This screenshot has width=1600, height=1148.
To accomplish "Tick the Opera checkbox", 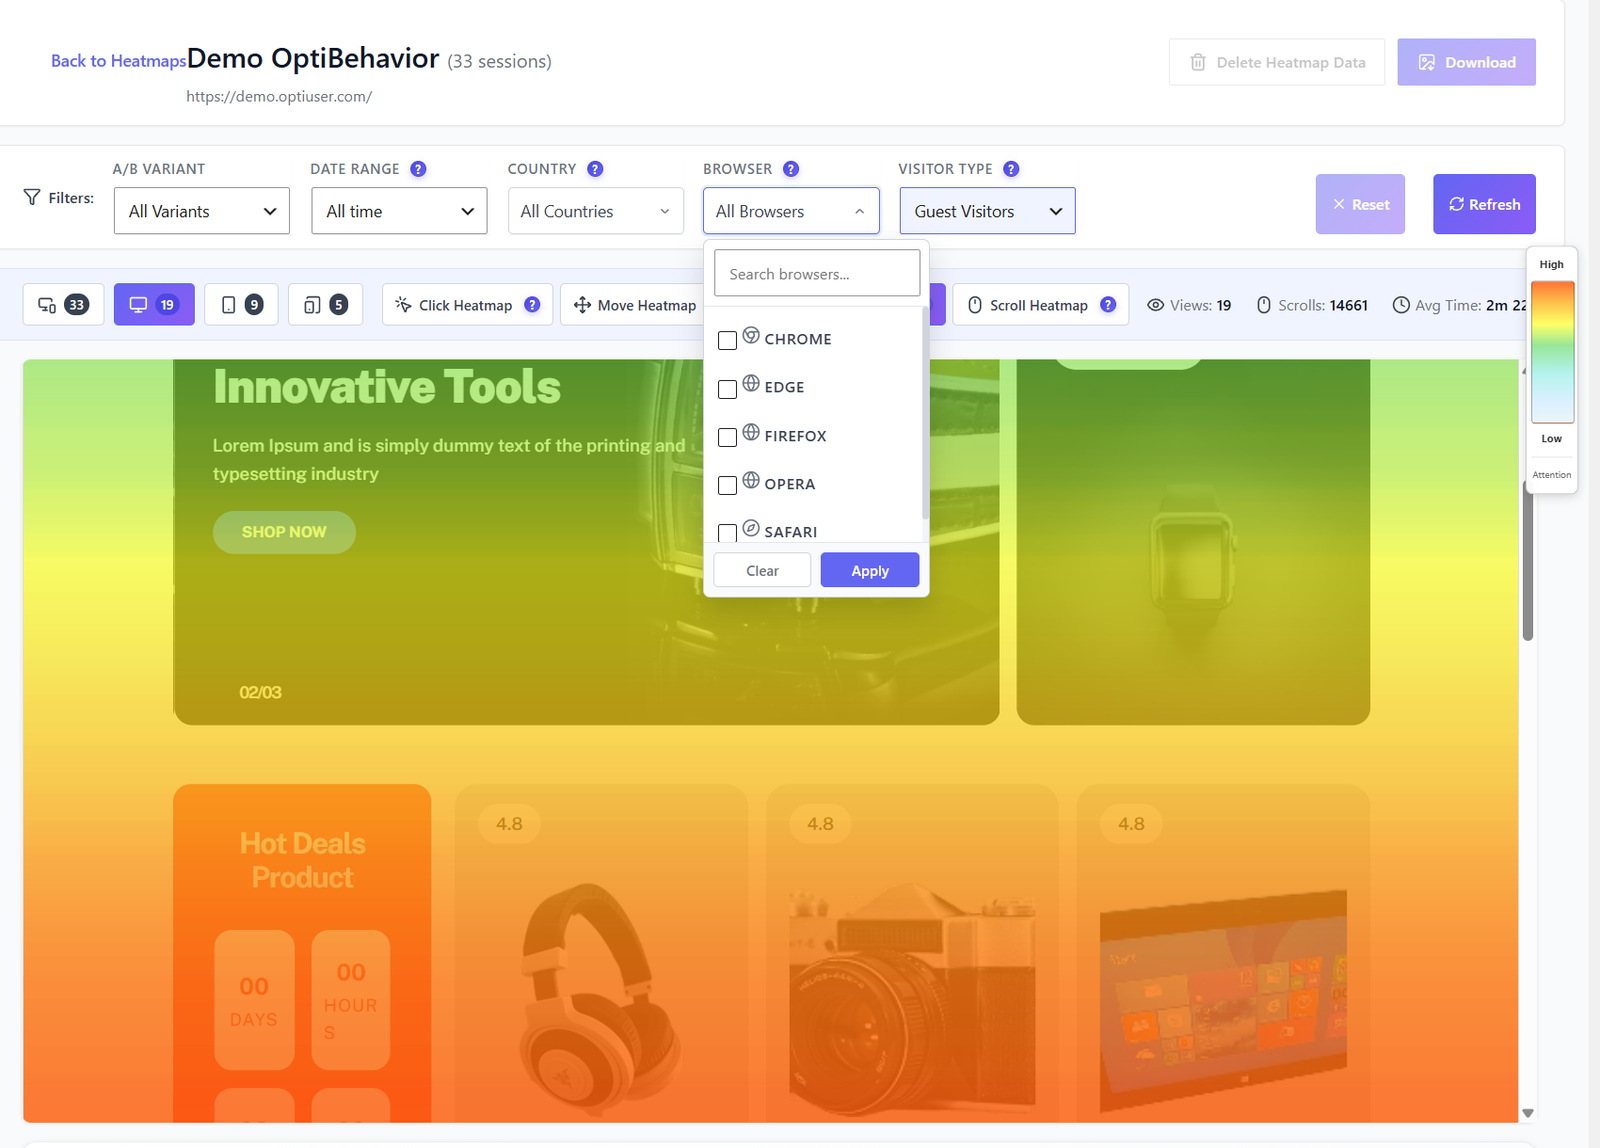I will 728,485.
